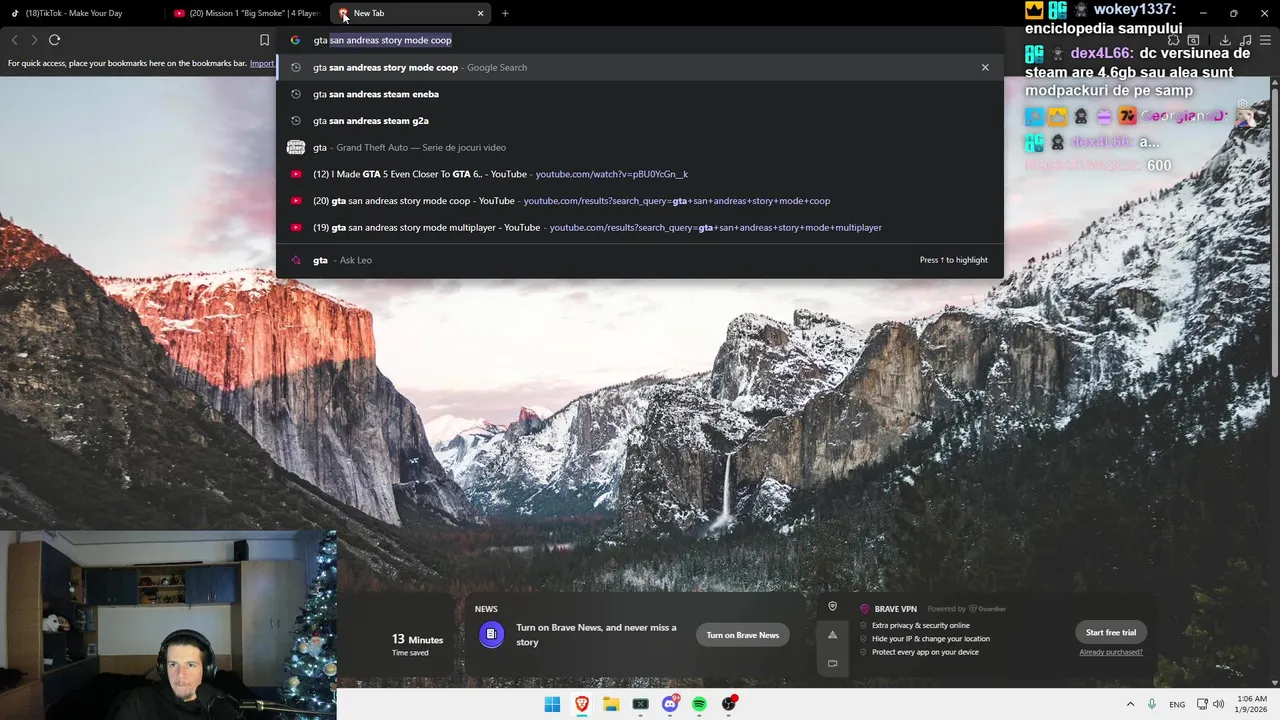Click the network display tray icon
The width and height of the screenshot is (1280, 720).
click(1202, 704)
